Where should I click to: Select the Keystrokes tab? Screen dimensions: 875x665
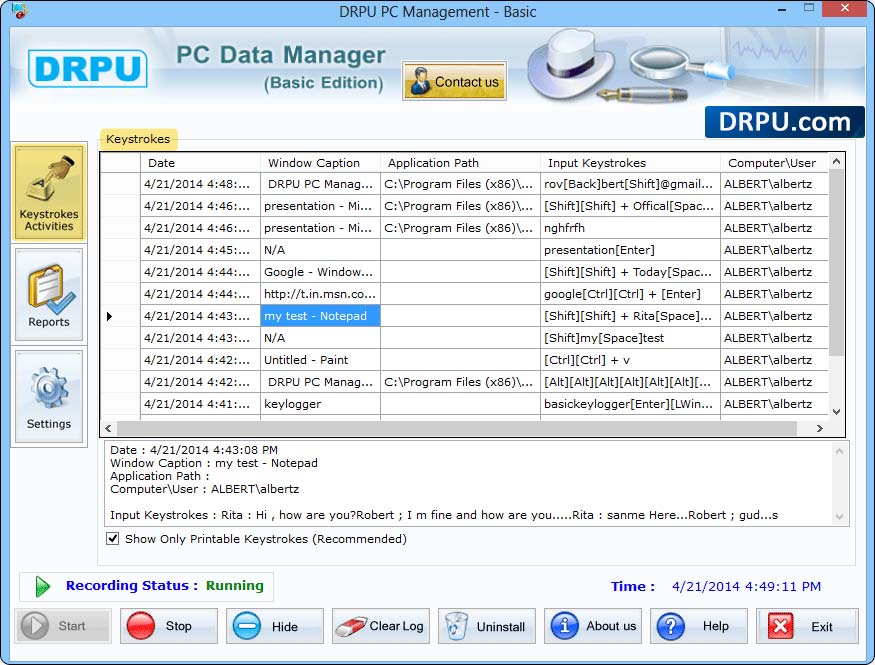[138, 139]
